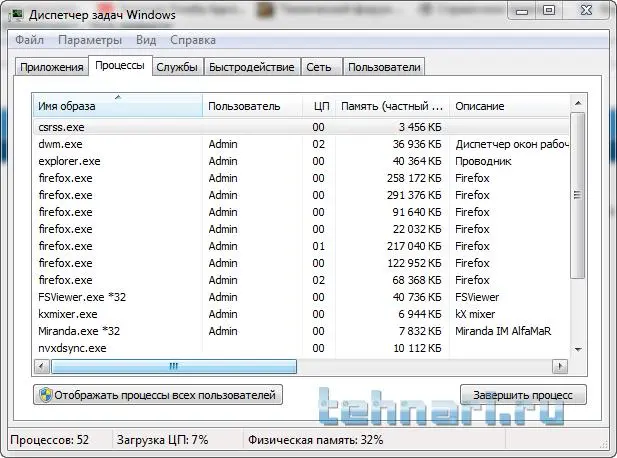Click horizontal scrollbar right arrow
Screen dimensions: 617x458
pyautogui.click(x=560, y=366)
